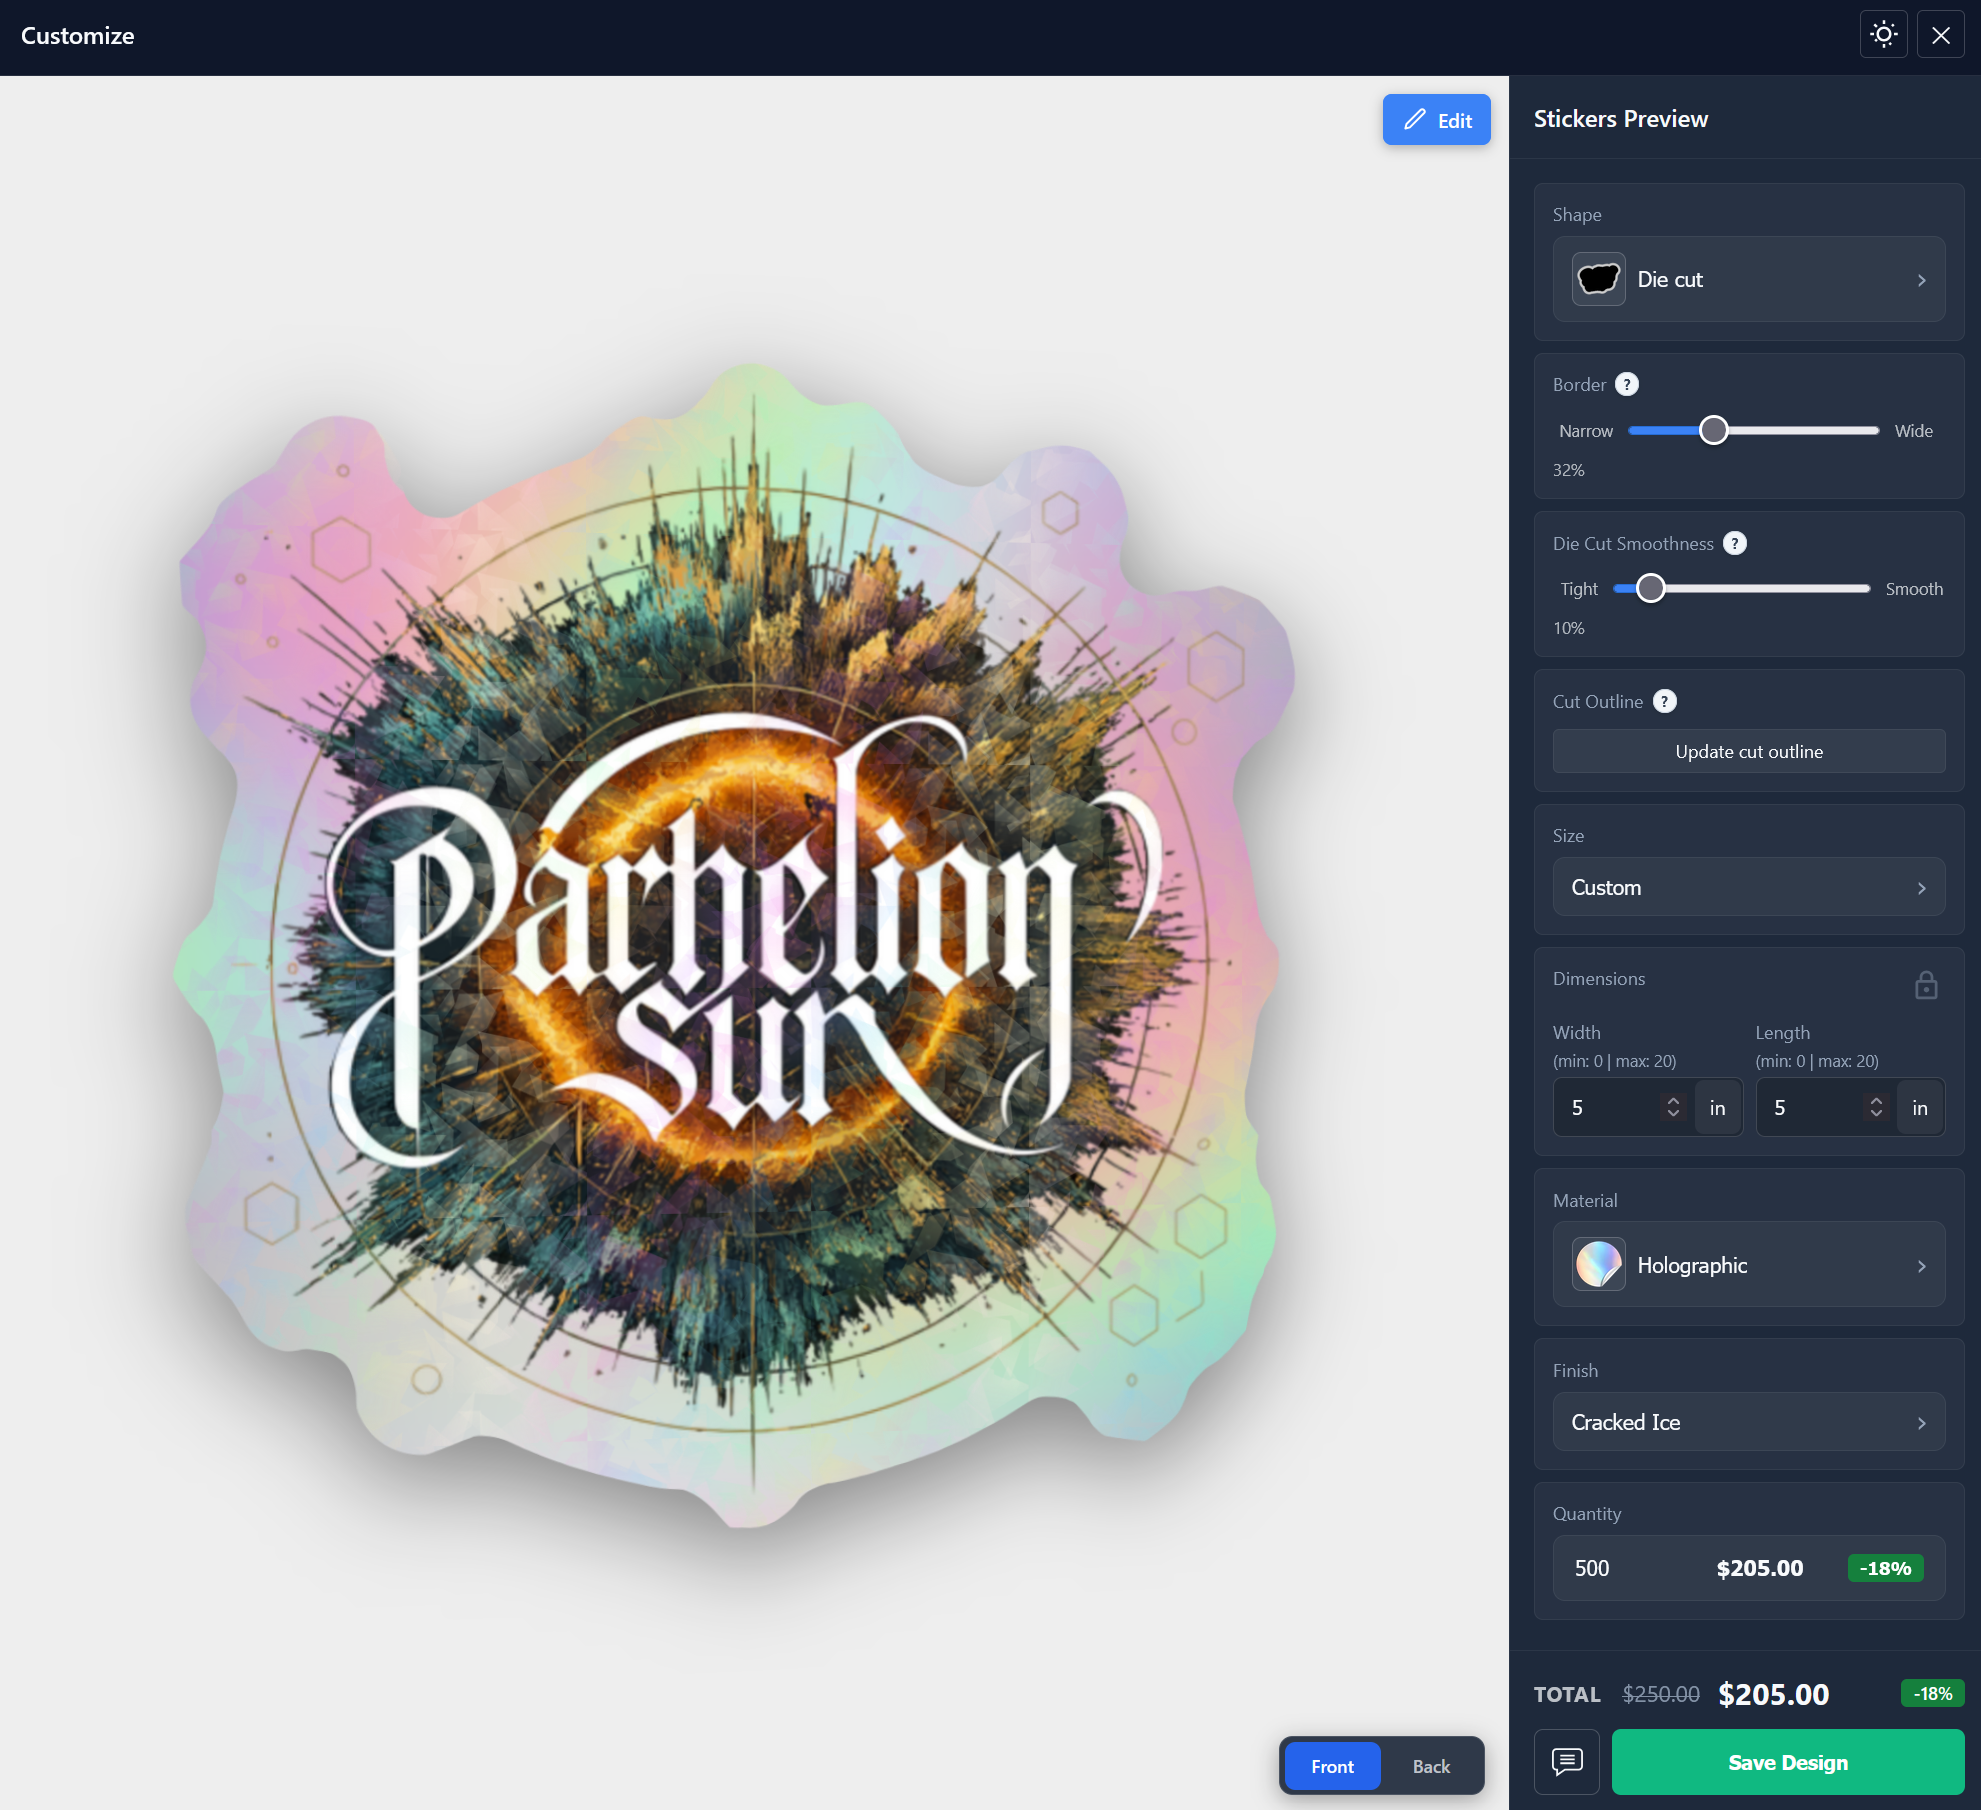The height and width of the screenshot is (1810, 1981).
Task: Click the Stickers Preview heading
Action: [1620, 118]
